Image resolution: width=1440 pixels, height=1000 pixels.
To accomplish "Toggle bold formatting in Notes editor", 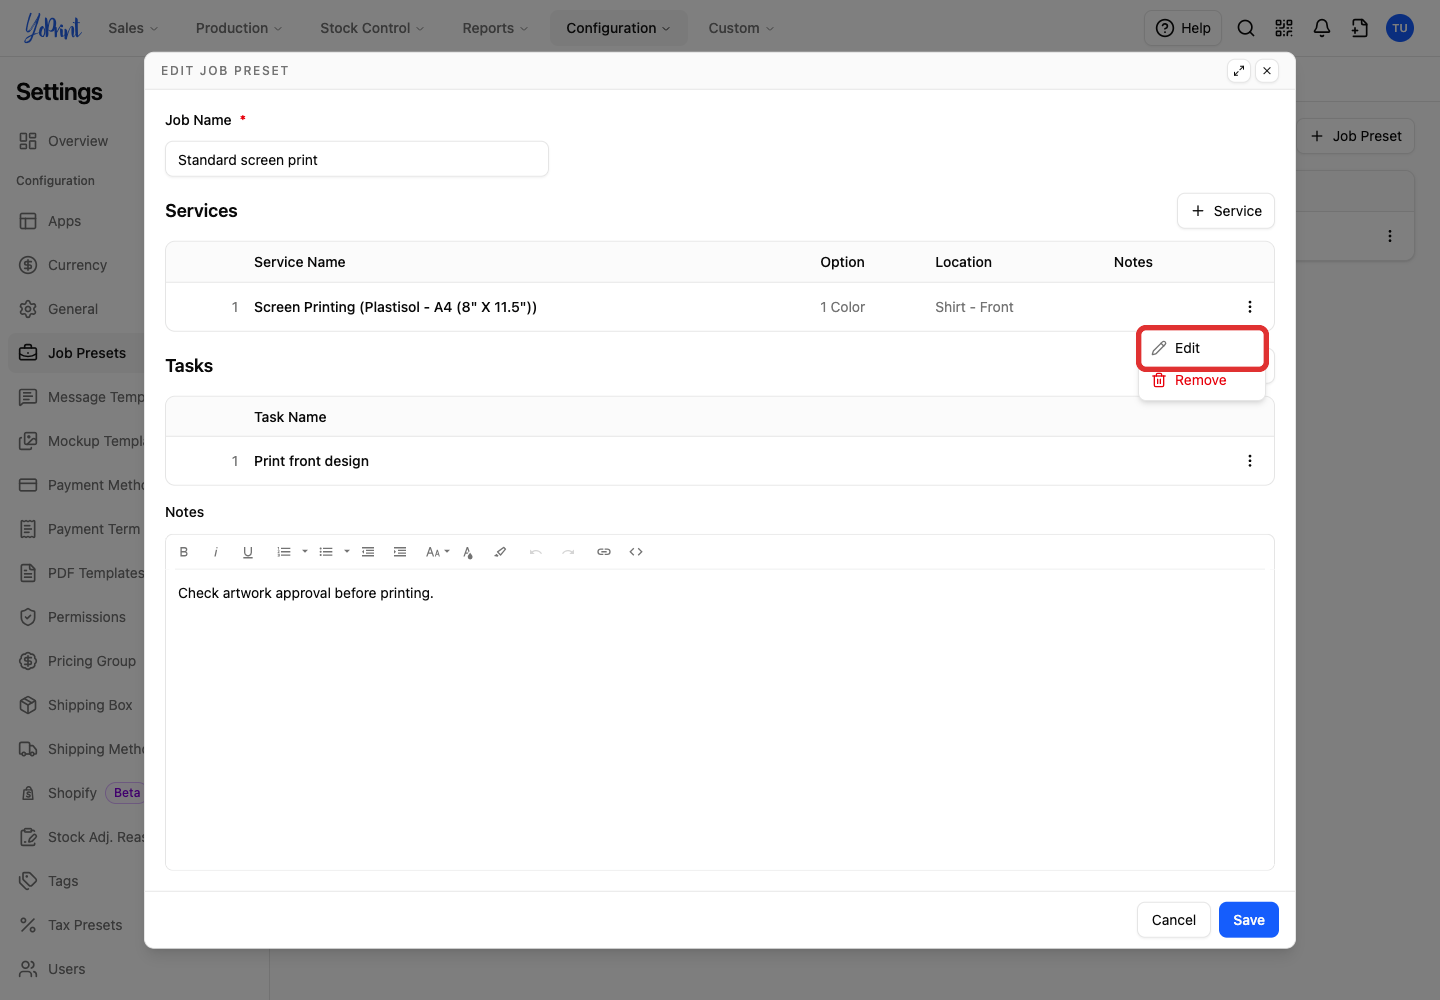I will click(x=184, y=552).
